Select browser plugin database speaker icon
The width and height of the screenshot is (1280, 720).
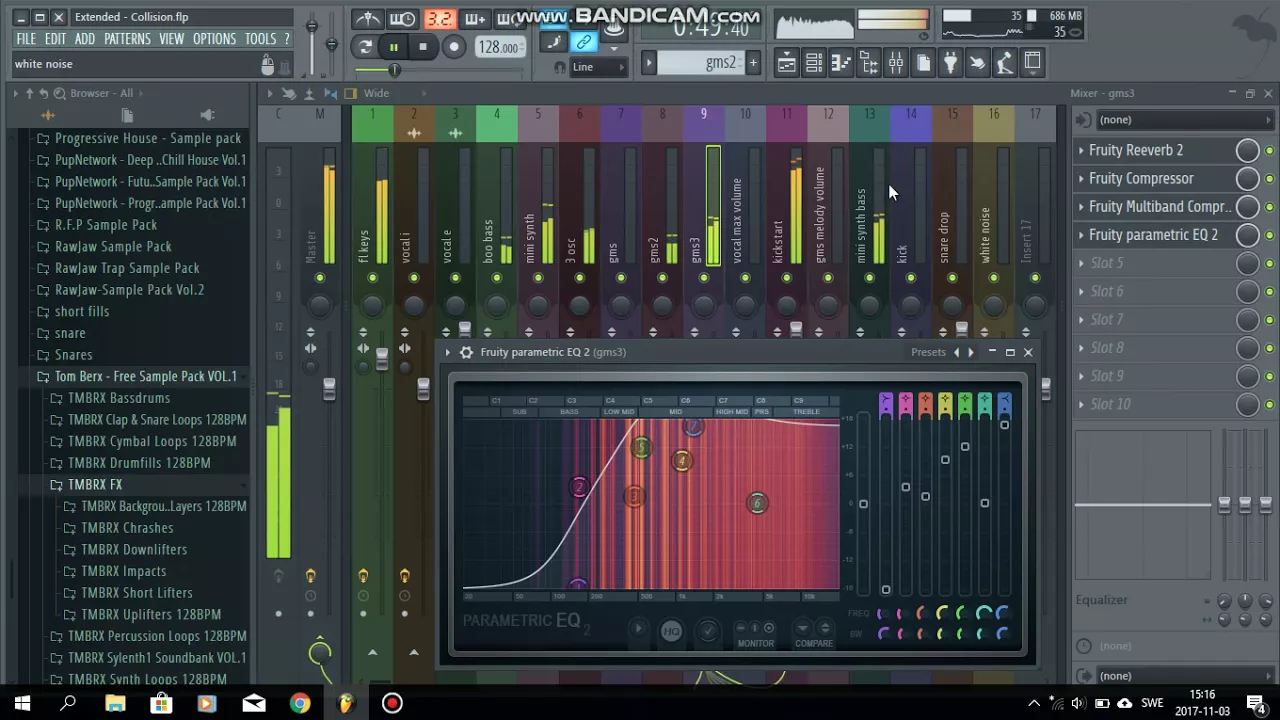(x=208, y=114)
